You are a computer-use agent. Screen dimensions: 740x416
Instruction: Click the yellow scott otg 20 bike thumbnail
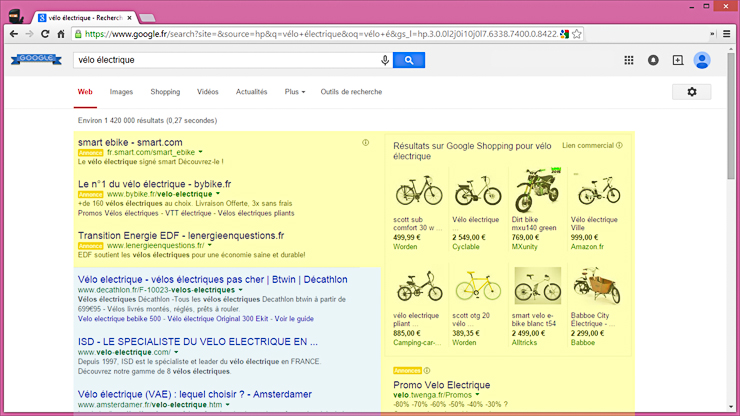[478, 286]
